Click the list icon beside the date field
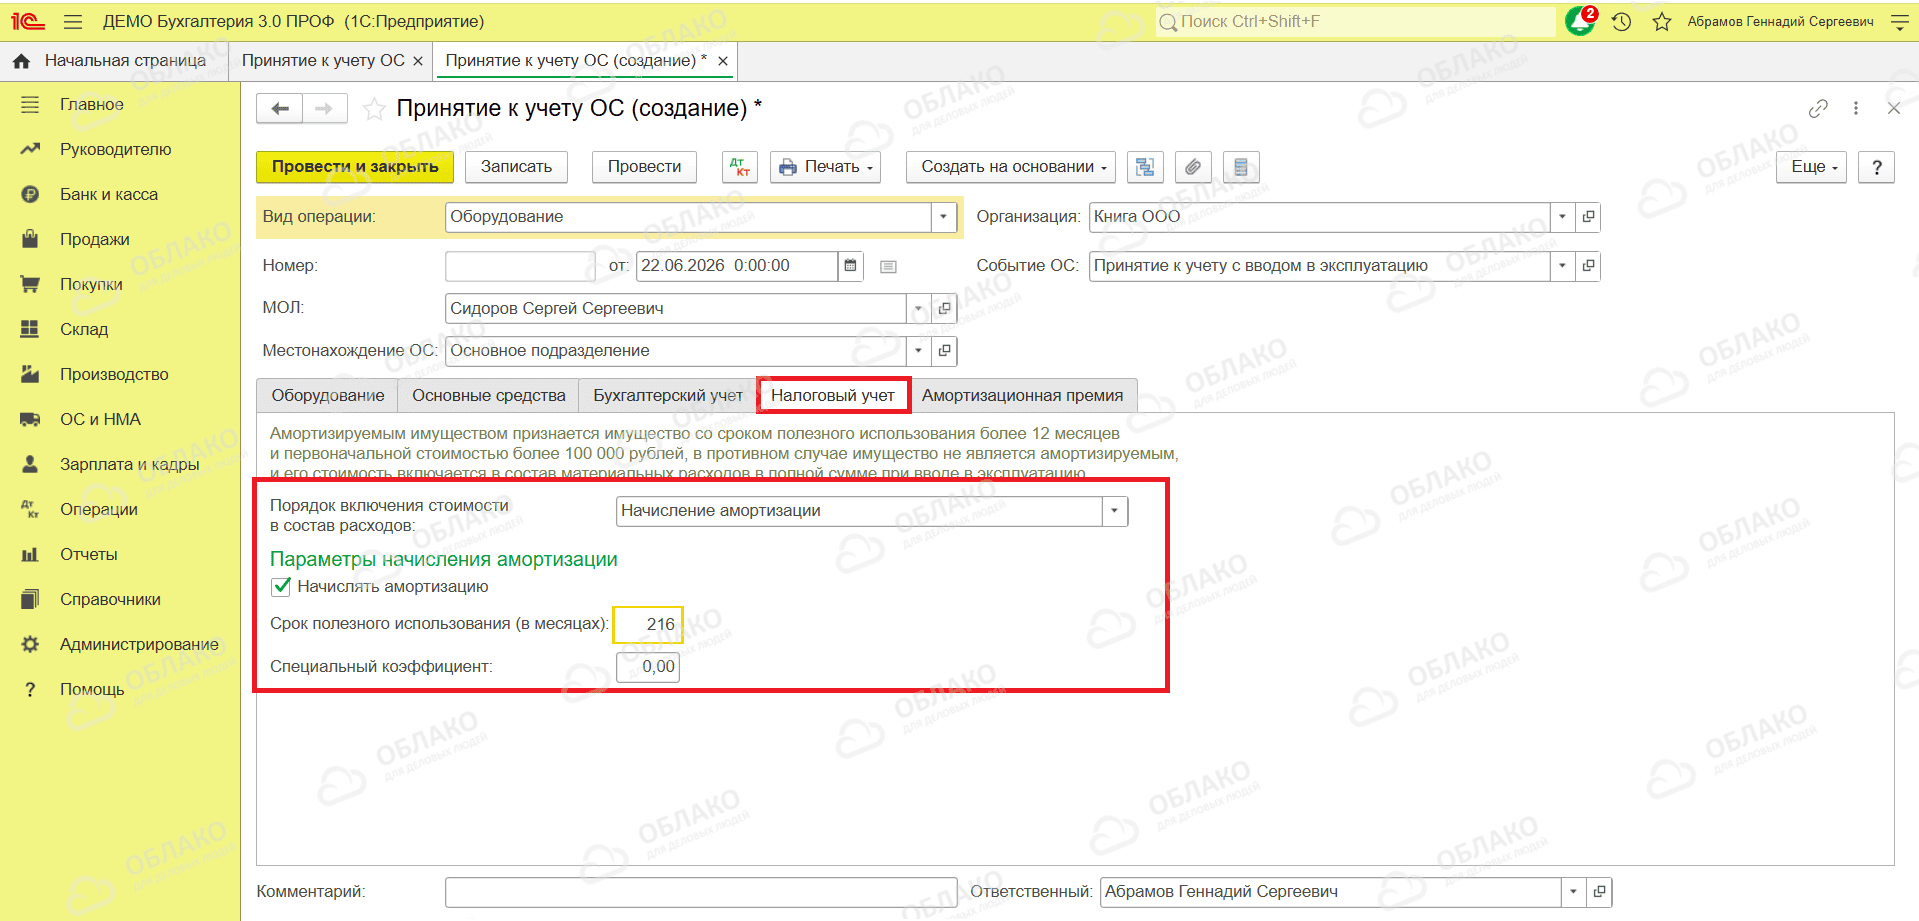The width and height of the screenshot is (1919, 921). click(888, 266)
